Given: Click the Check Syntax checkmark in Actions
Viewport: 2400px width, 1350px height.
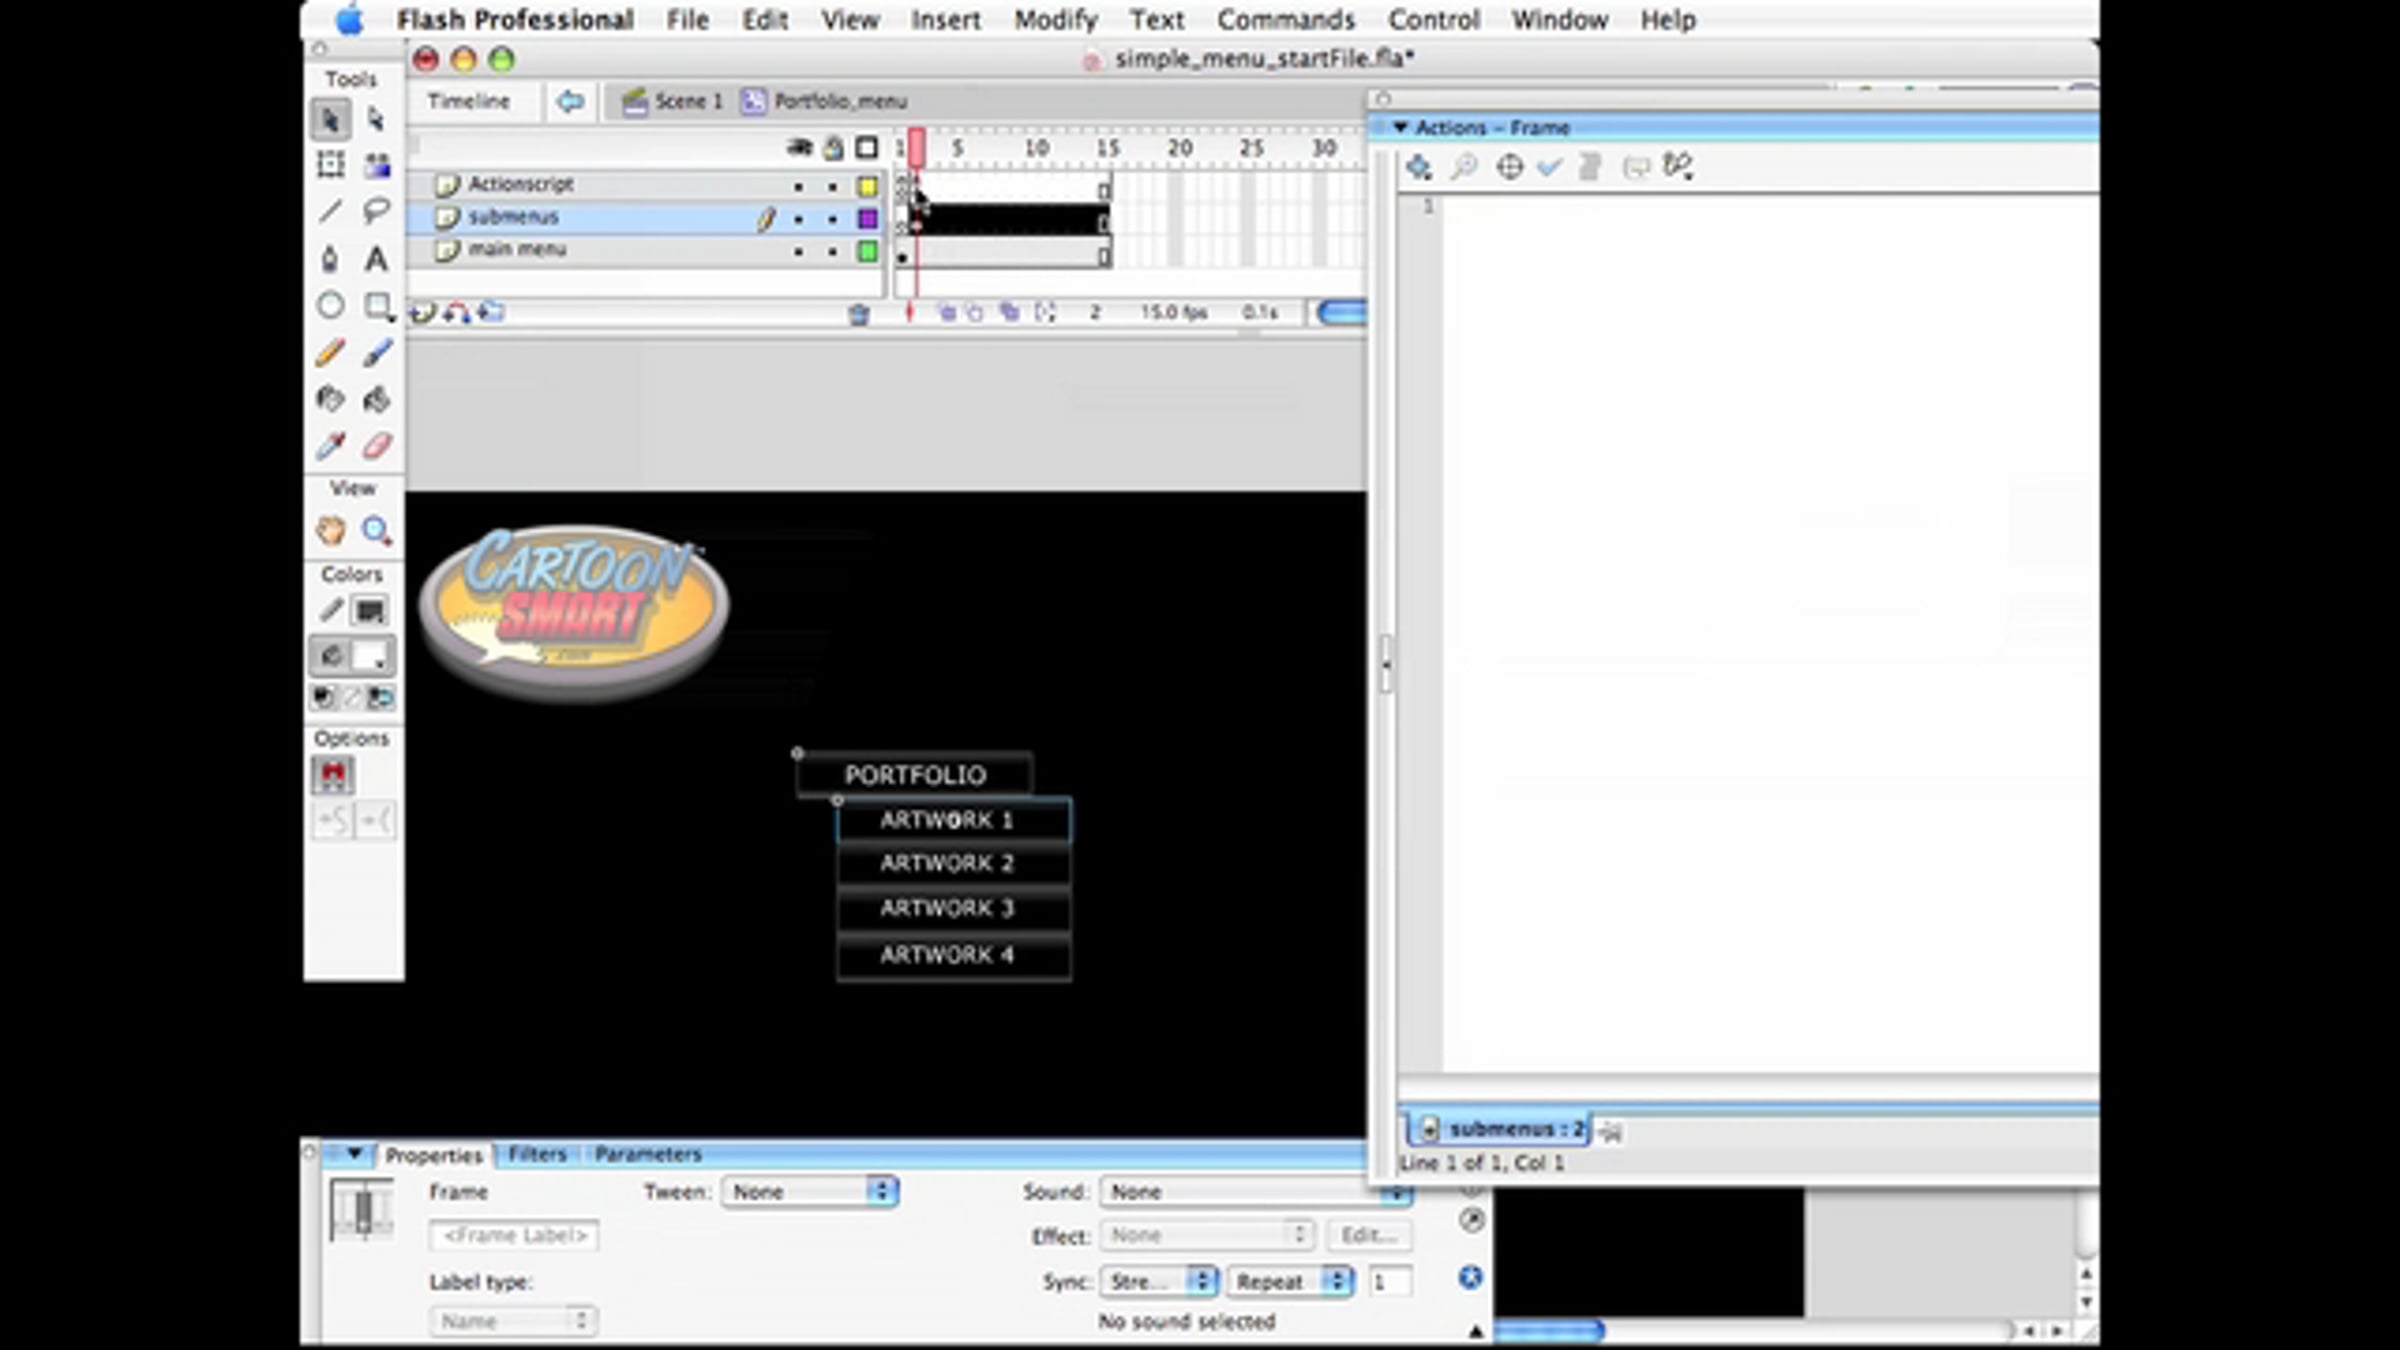Looking at the screenshot, I should click(x=1550, y=166).
